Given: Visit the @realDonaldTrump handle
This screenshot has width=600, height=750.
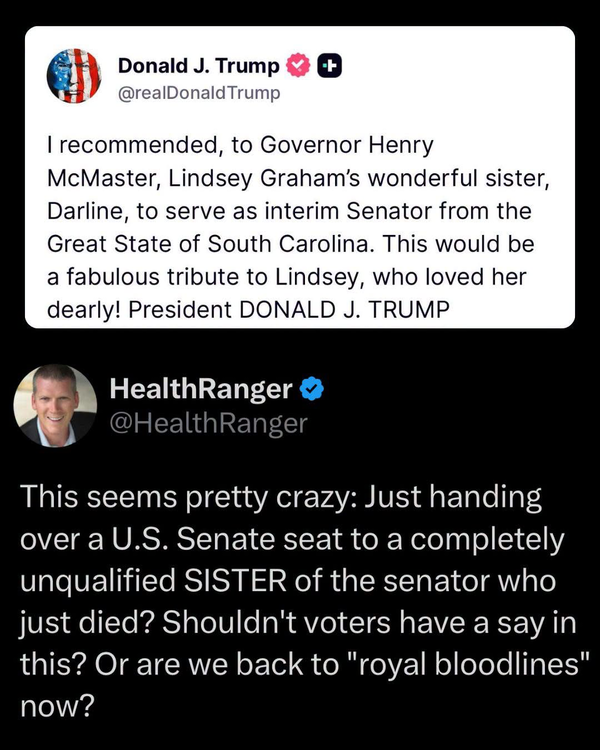Looking at the screenshot, I should coord(199,92).
